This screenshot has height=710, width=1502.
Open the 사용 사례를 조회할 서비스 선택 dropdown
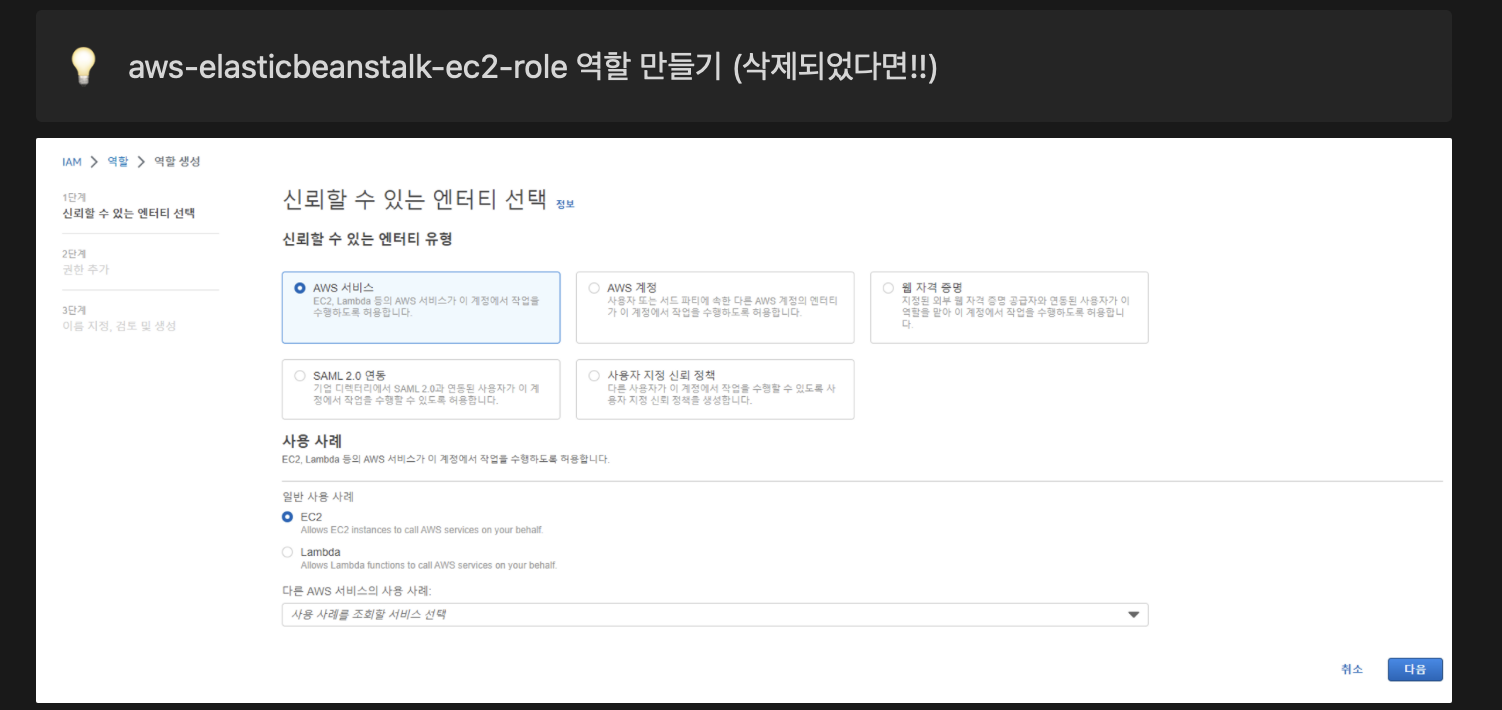715,614
